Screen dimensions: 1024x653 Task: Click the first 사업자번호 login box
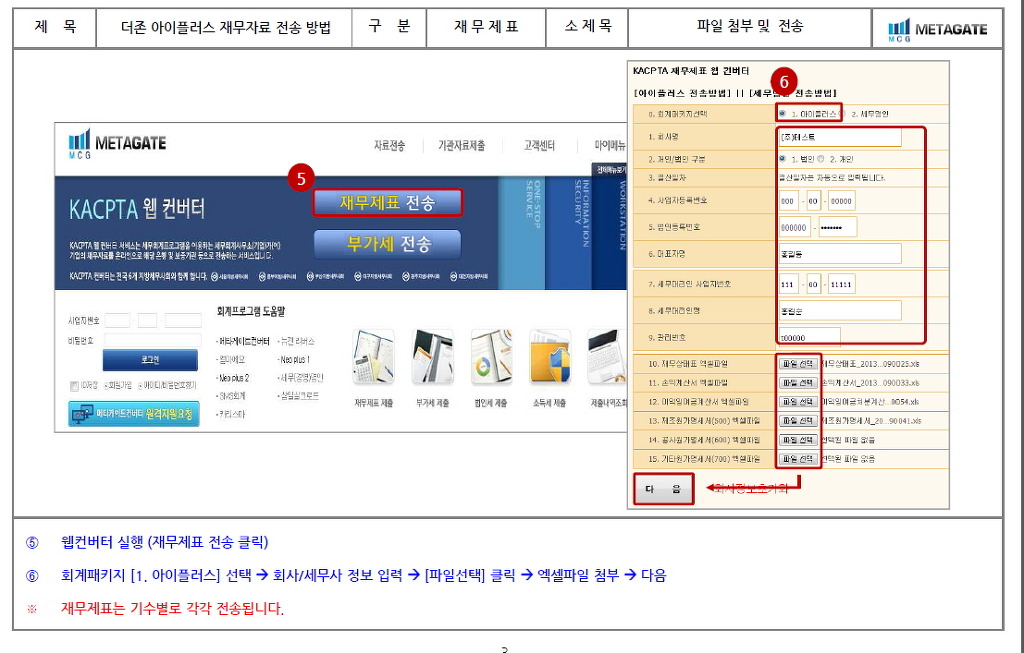118,320
